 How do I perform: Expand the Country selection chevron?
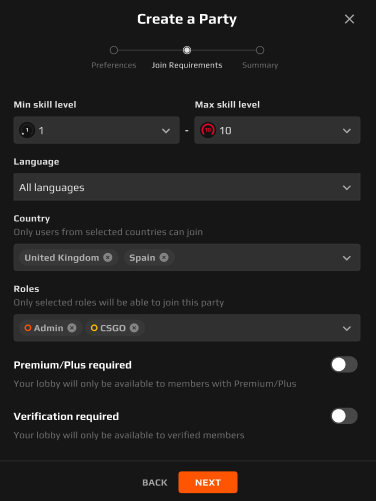tap(347, 258)
